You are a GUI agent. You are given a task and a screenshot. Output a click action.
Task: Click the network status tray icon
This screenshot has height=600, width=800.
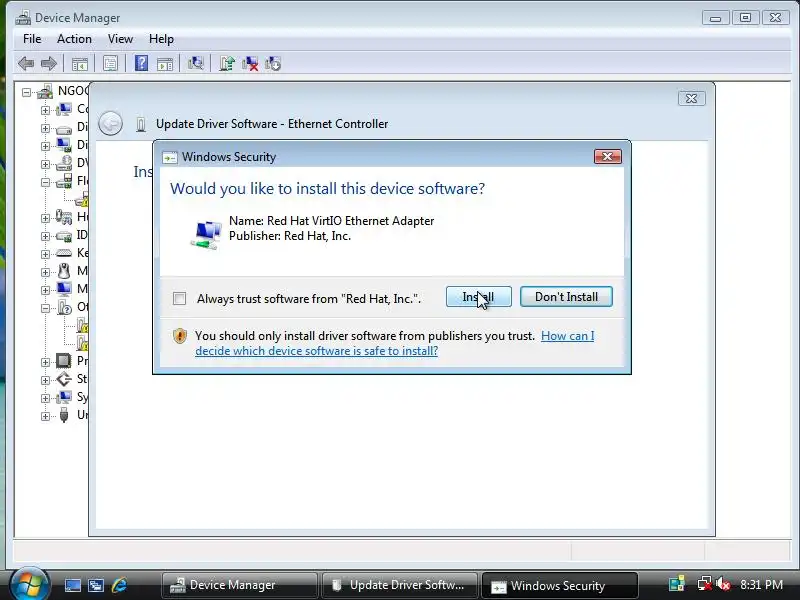point(705,584)
